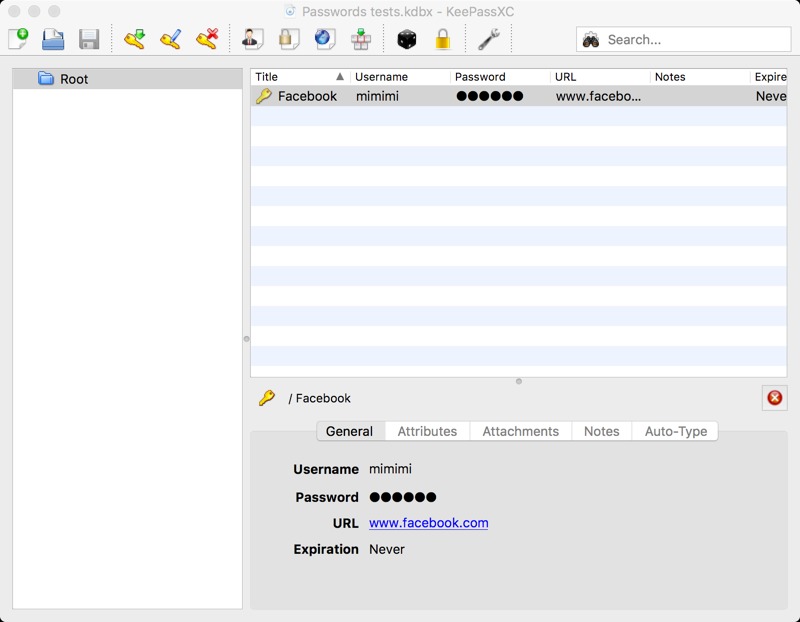Close the entry preview panel red X

pos(774,397)
